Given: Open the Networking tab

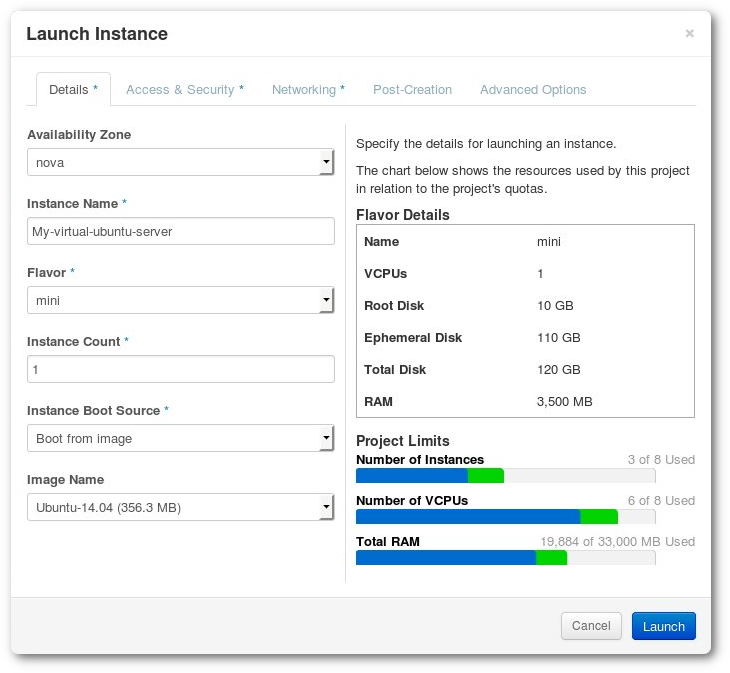Looking at the screenshot, I should tap(308, 89).
